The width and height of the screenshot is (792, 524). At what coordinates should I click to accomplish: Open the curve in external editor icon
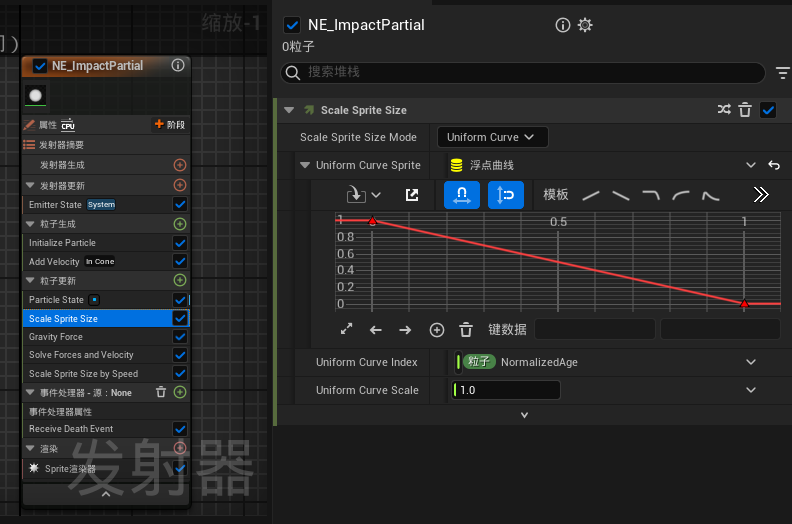click(412, 195)
